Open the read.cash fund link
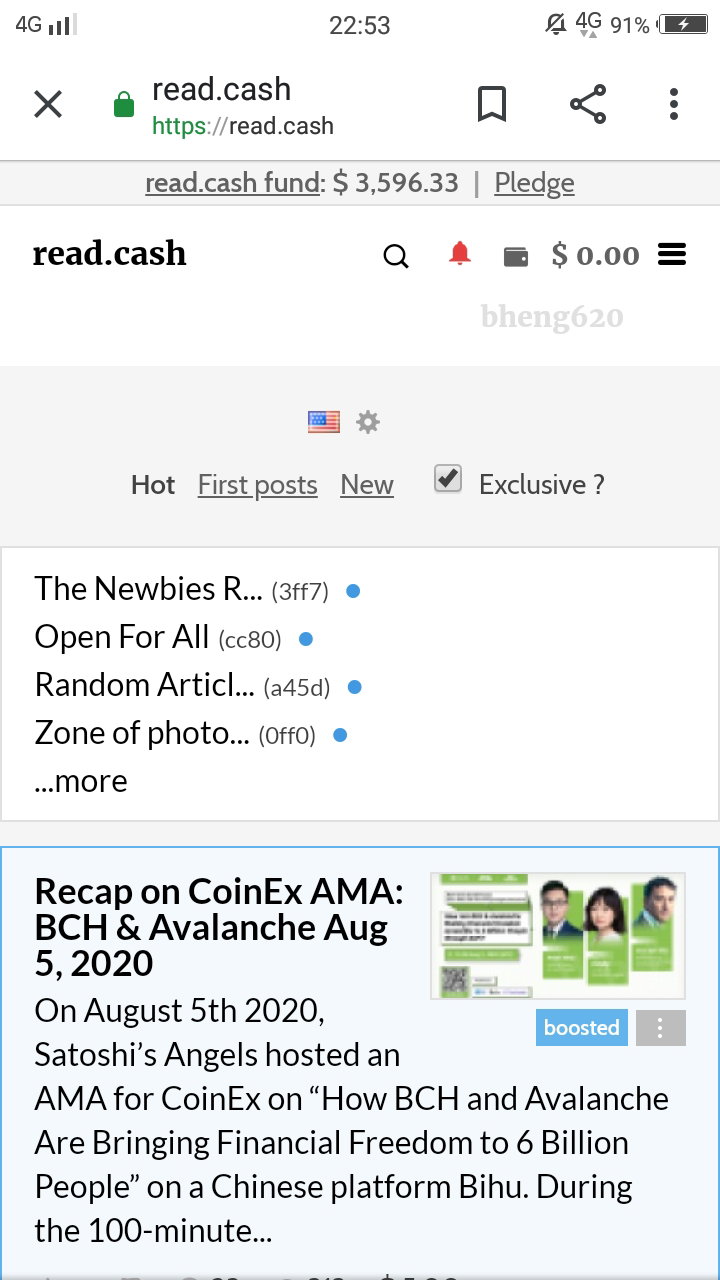 pos(235,183)
